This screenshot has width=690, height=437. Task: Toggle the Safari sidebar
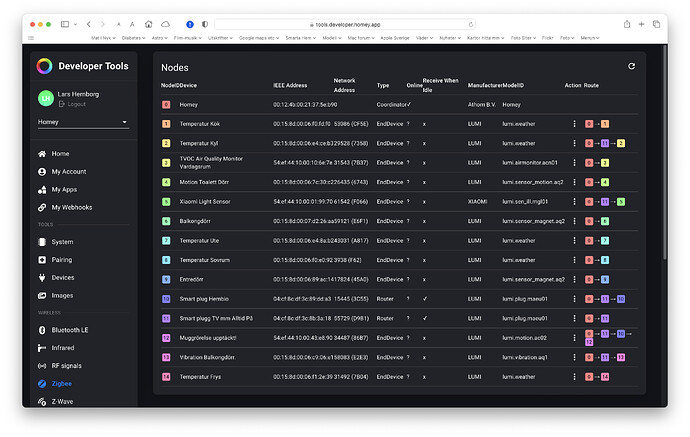(x=65, y=24)
